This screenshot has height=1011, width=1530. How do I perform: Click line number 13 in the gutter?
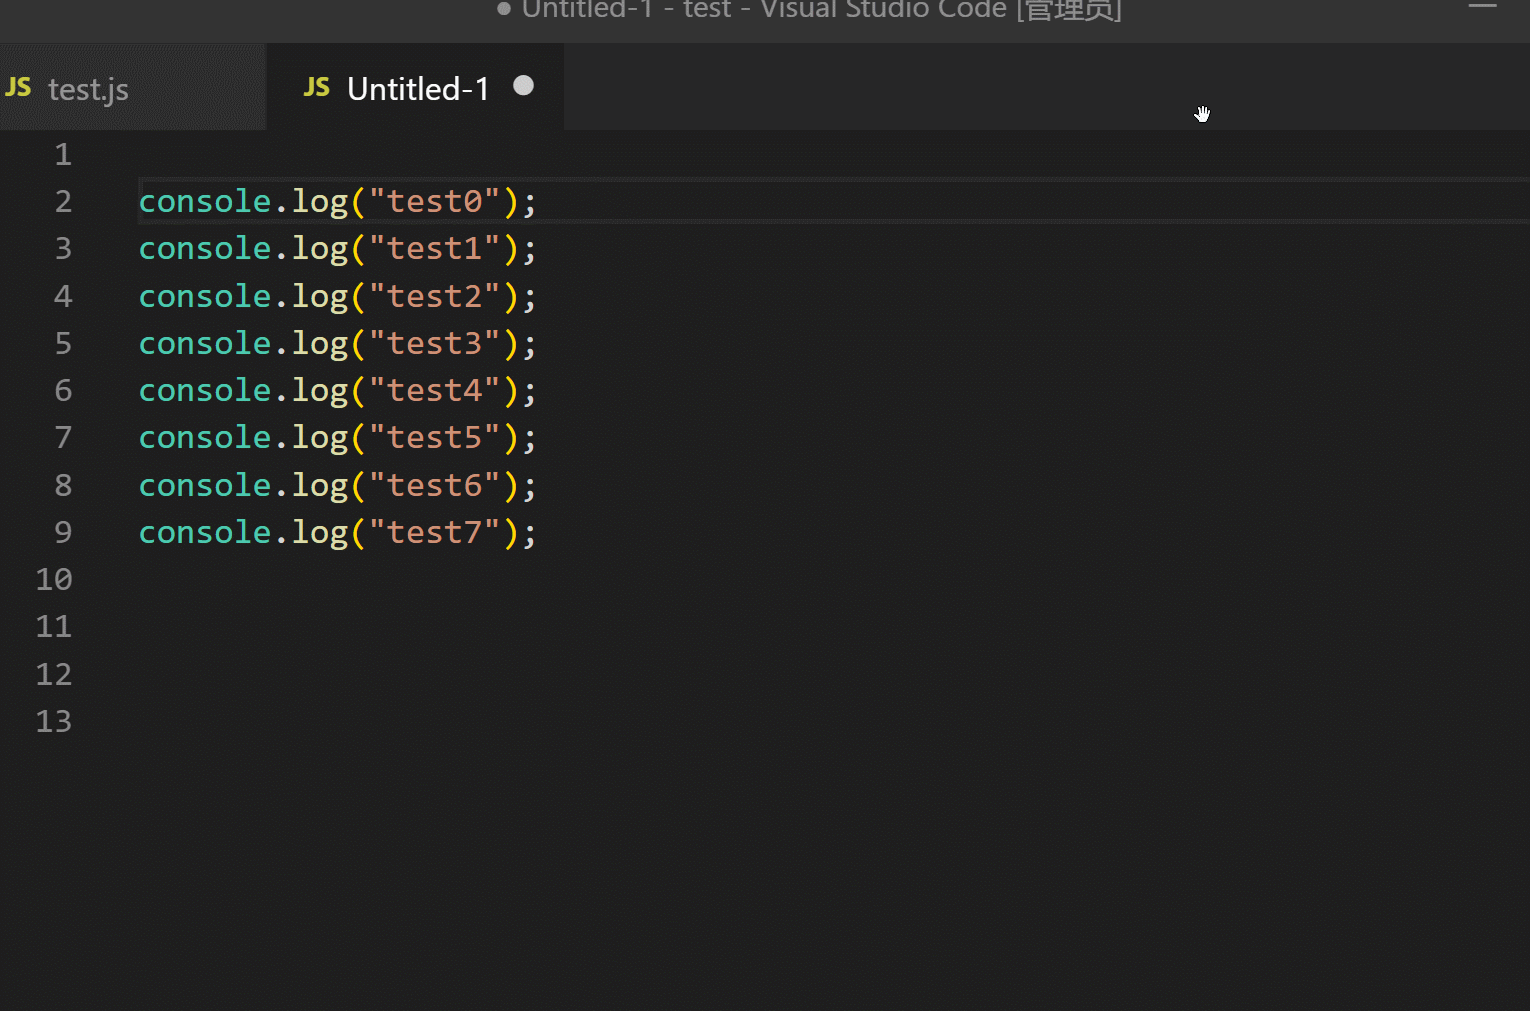point(54,721)
